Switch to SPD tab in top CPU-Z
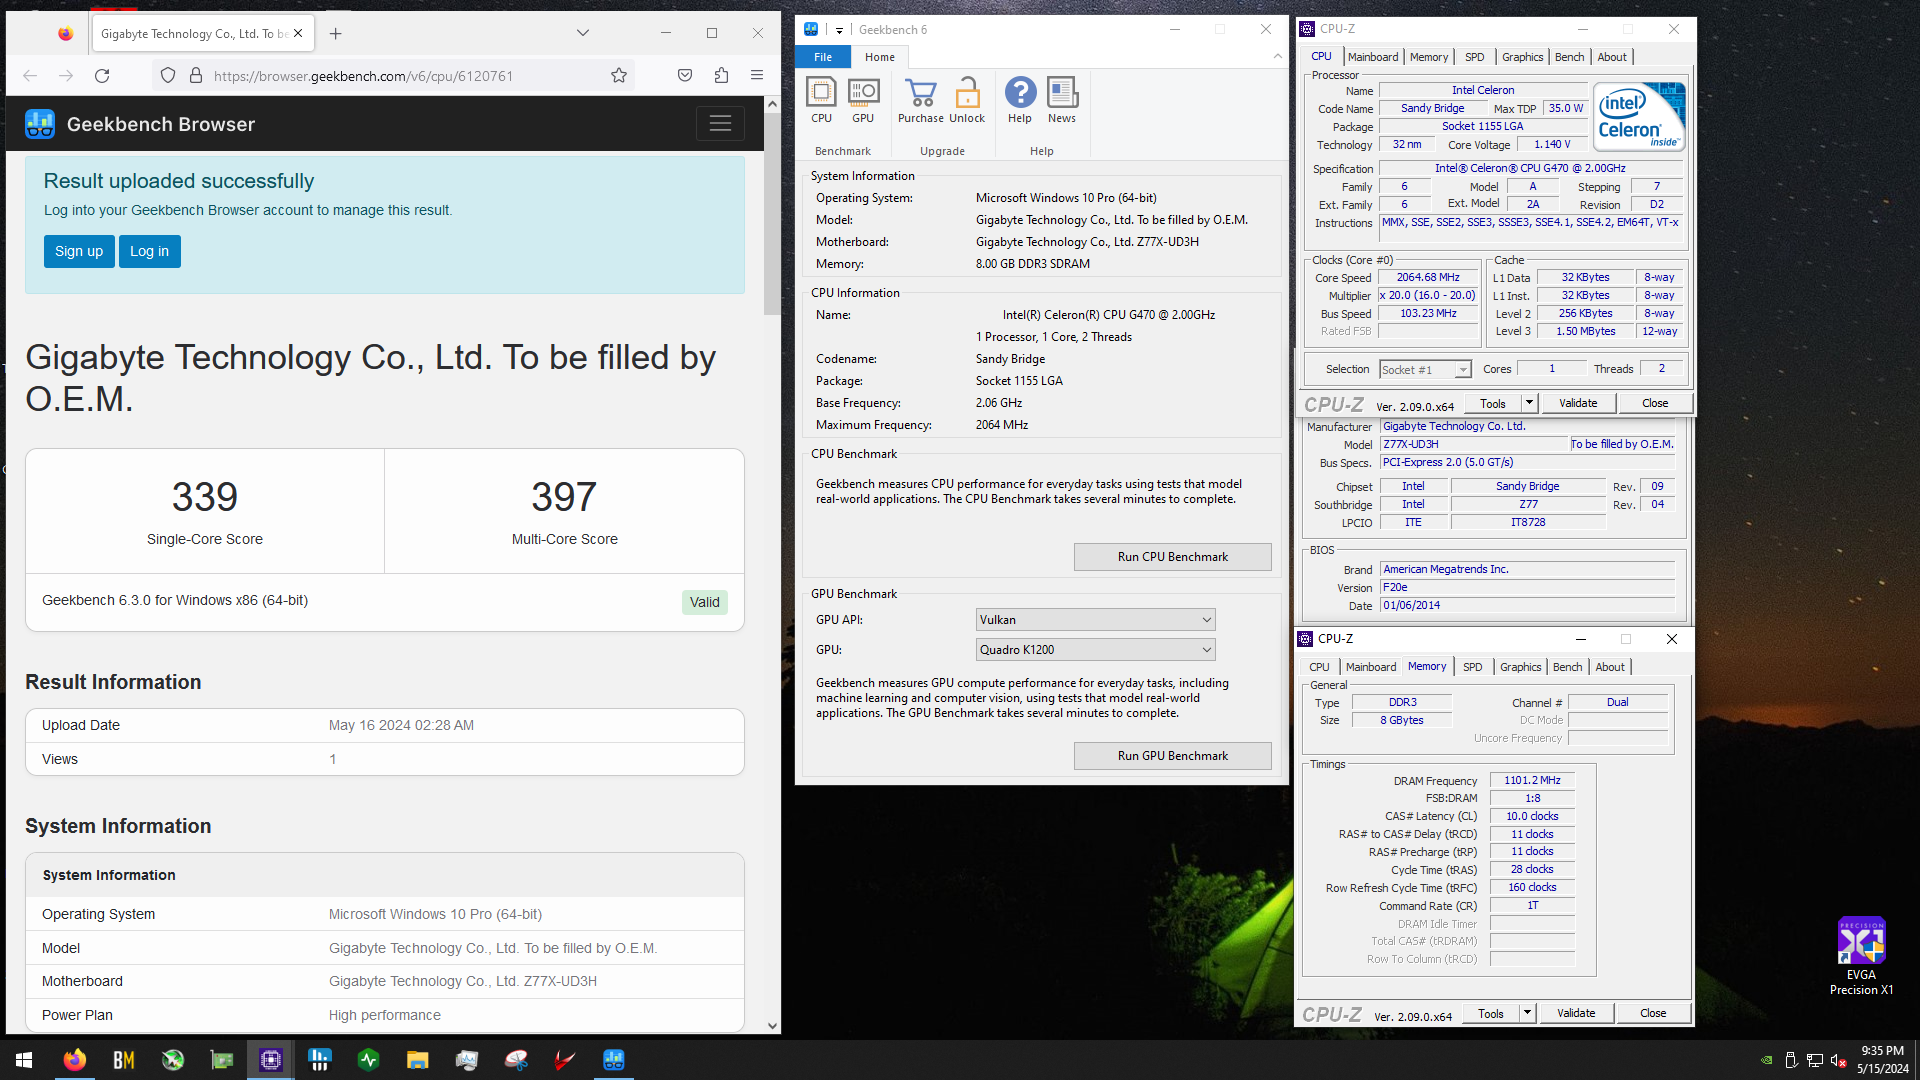The width and height of the screenshot is (1920, 1080). pos(1474,57)
